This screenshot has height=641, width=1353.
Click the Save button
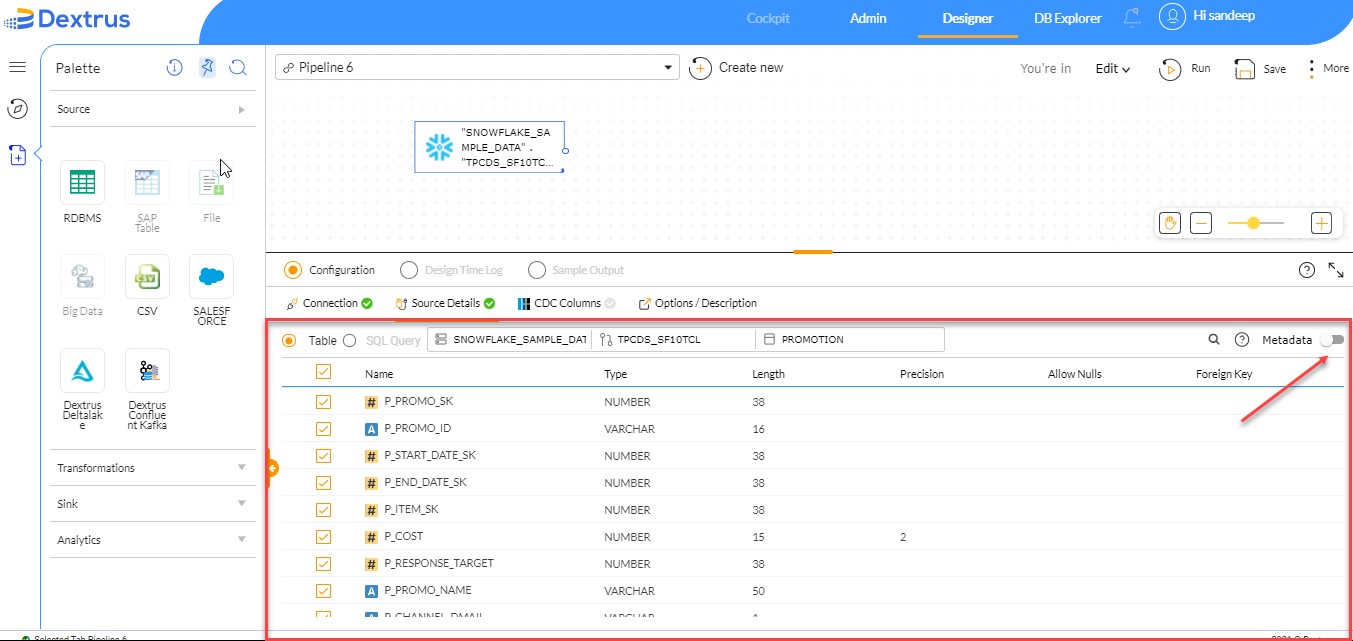coord(1260,69)
